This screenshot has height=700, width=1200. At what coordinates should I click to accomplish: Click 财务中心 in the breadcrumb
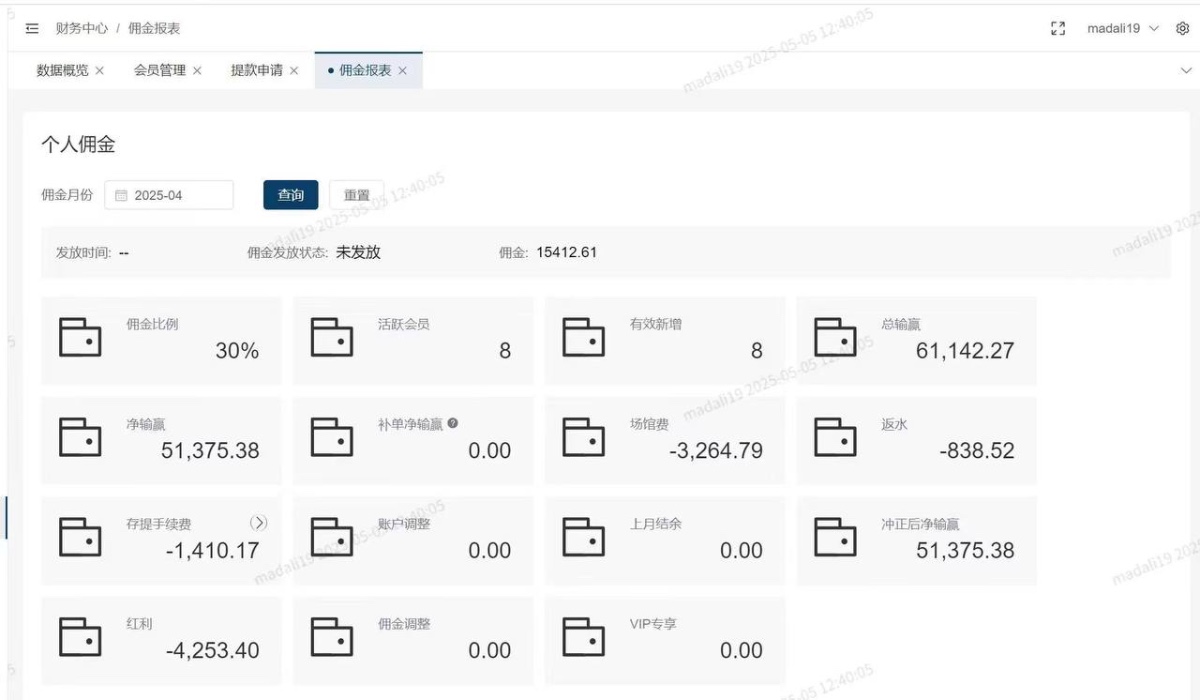pyautogui.click(x=81, y=28)
